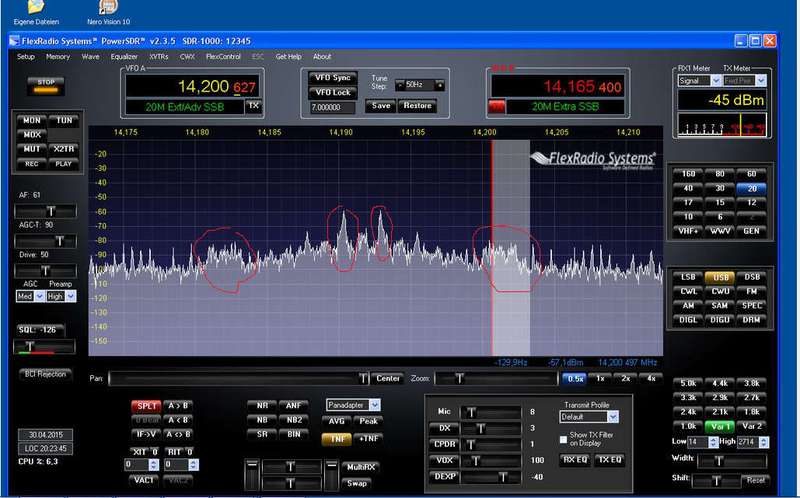Open the XVTRs menu
800x498 pixels.
159,57
